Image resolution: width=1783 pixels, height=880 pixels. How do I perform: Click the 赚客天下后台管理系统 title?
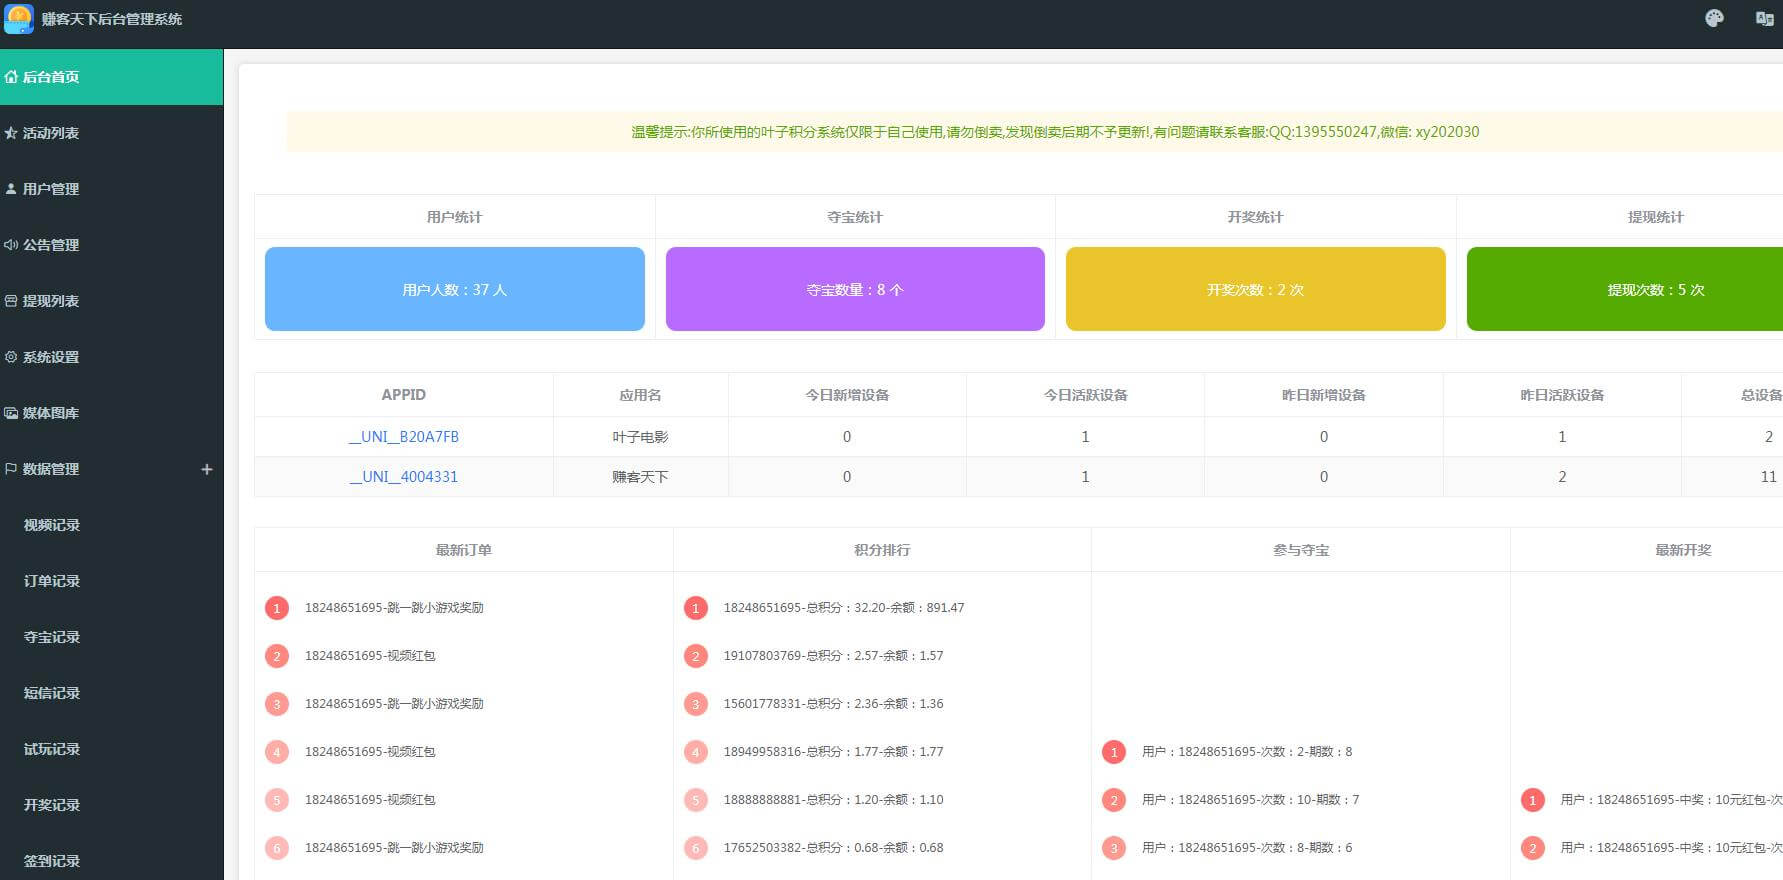112,19
